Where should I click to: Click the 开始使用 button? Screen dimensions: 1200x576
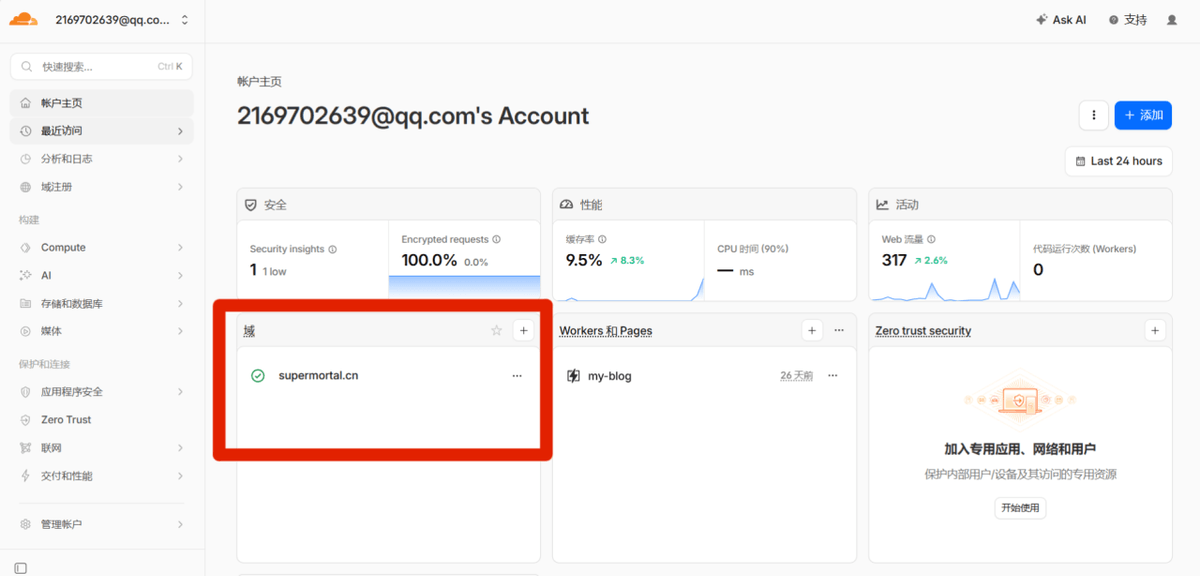pyautogui.click(x=1020, y=508)
